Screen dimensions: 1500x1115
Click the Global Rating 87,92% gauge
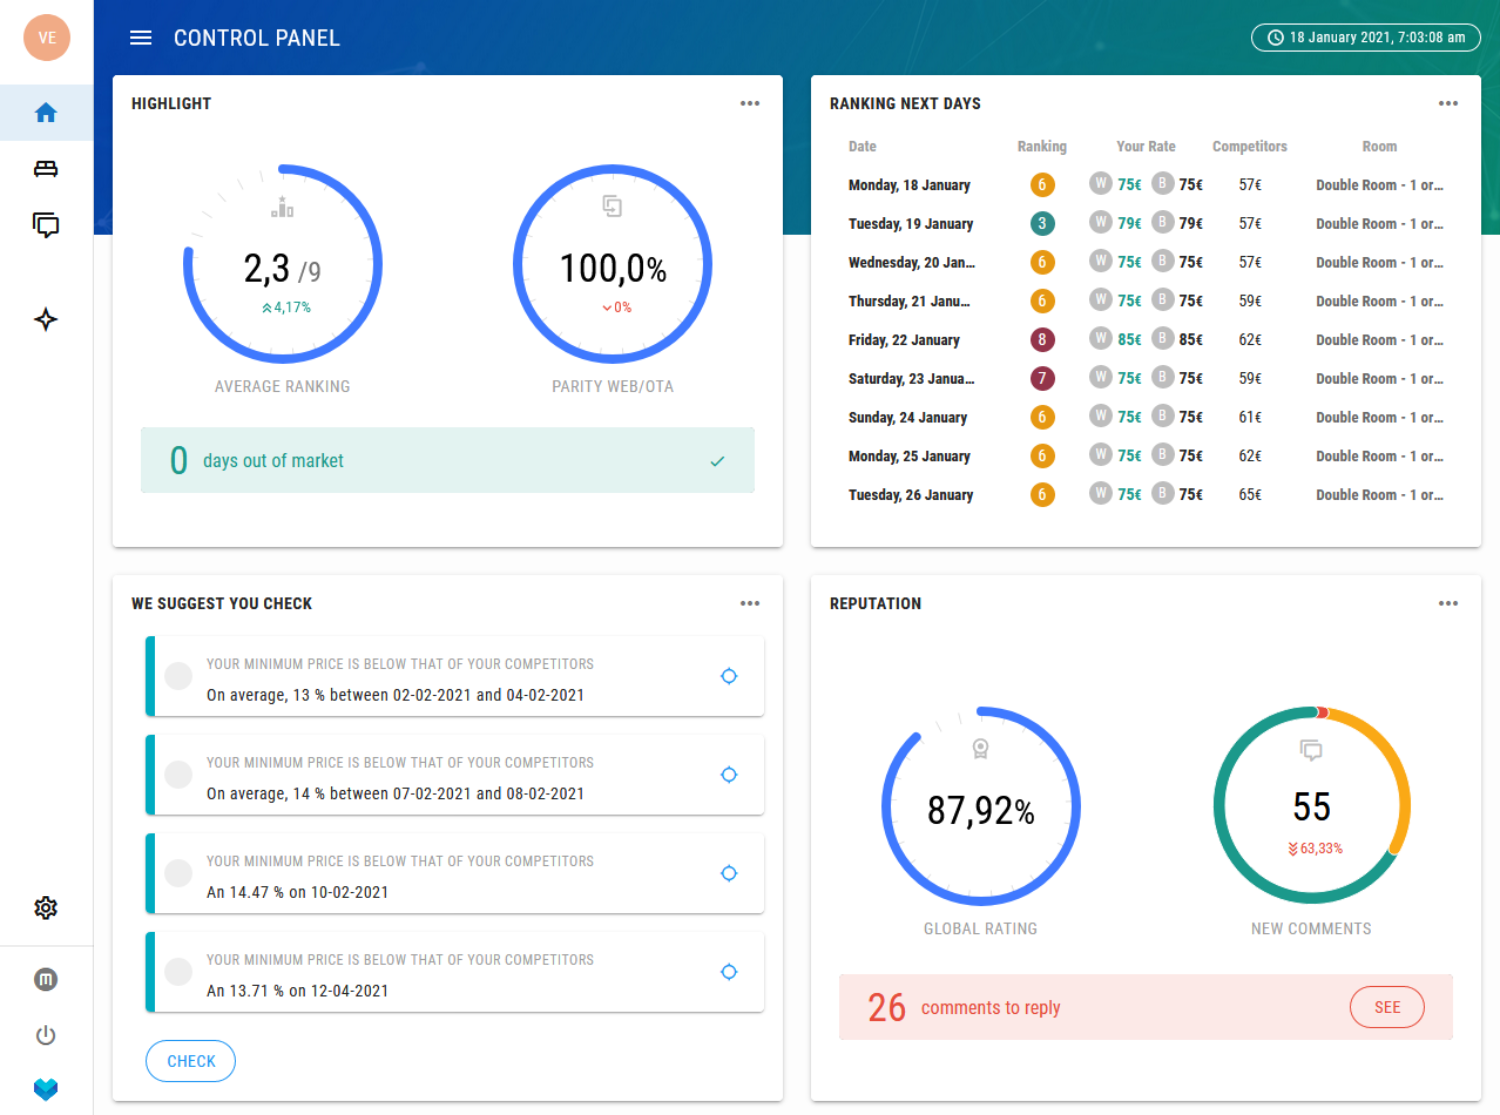pyautogui.click(x=981, y=806)
